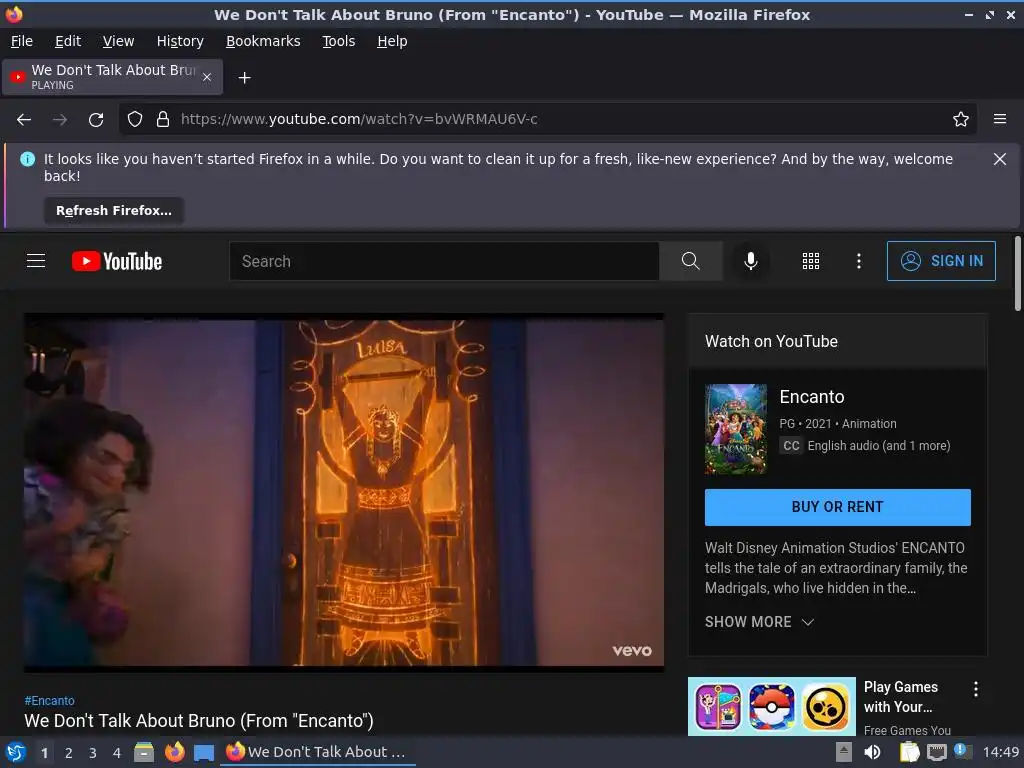This screenshot has height=768, width=1024.
Task: Start voice search with microphone icon
Action: pyautogui.click(x=751, y=261)
